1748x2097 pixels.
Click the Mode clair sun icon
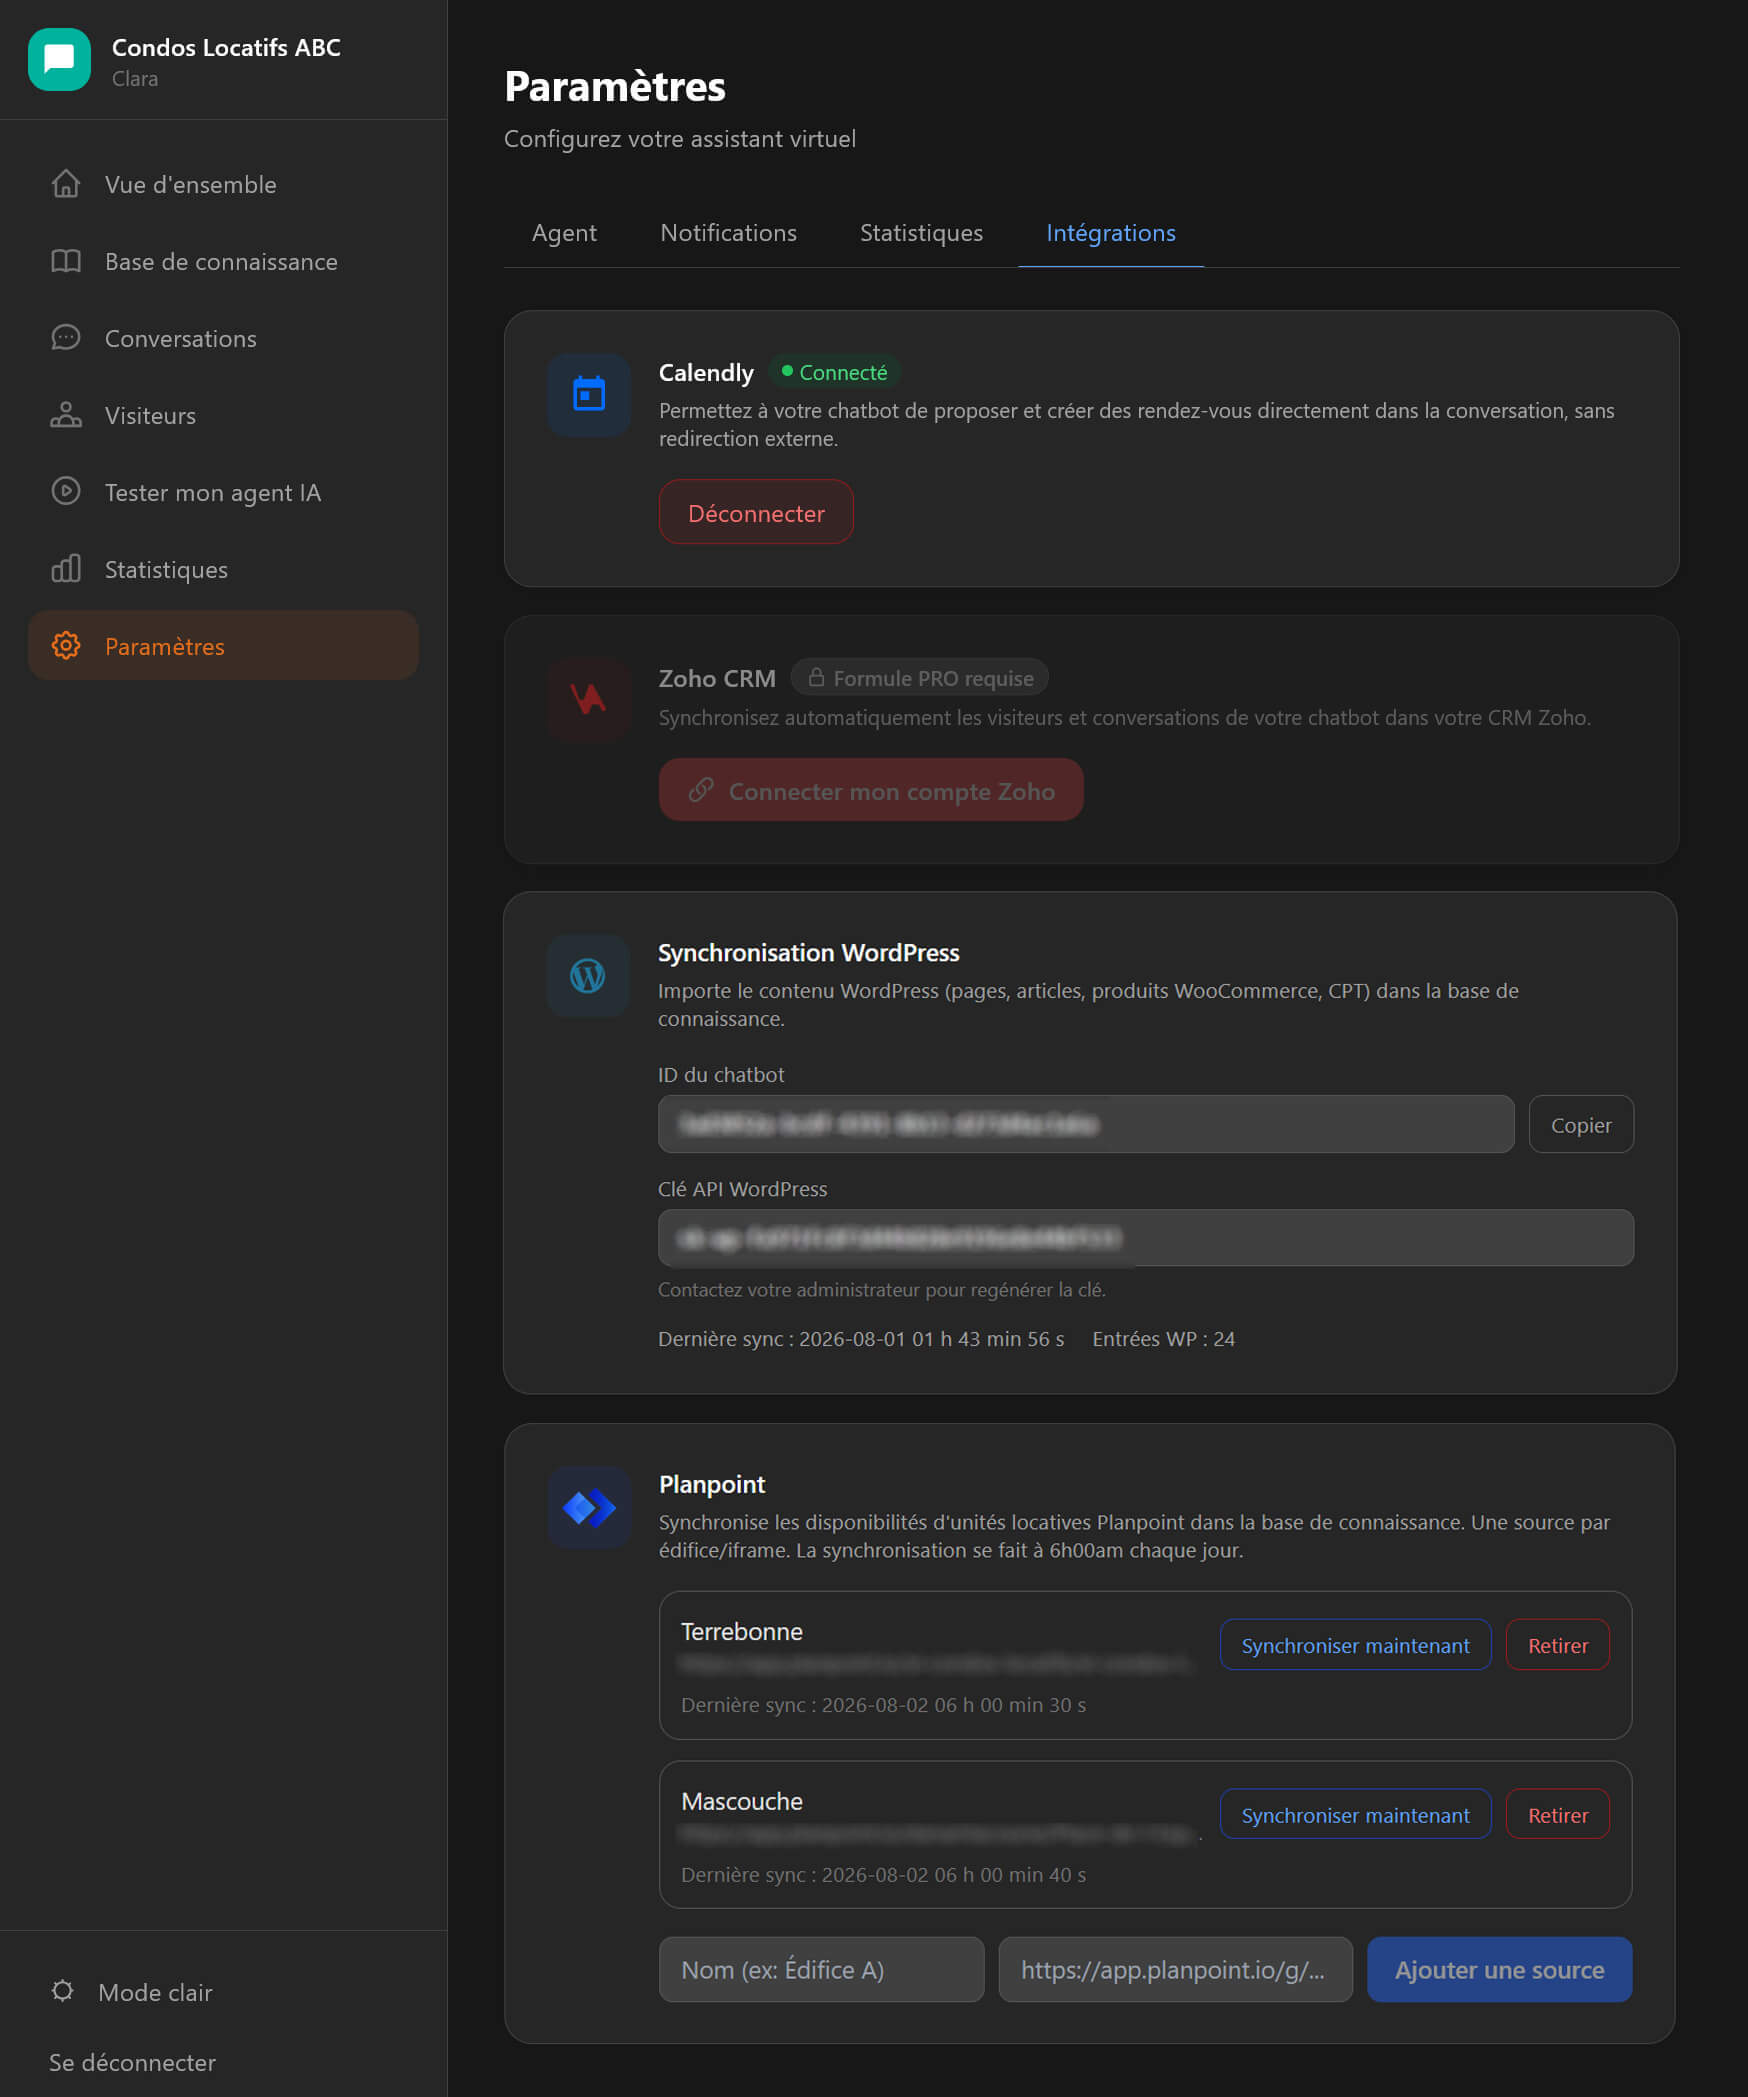62,1991
